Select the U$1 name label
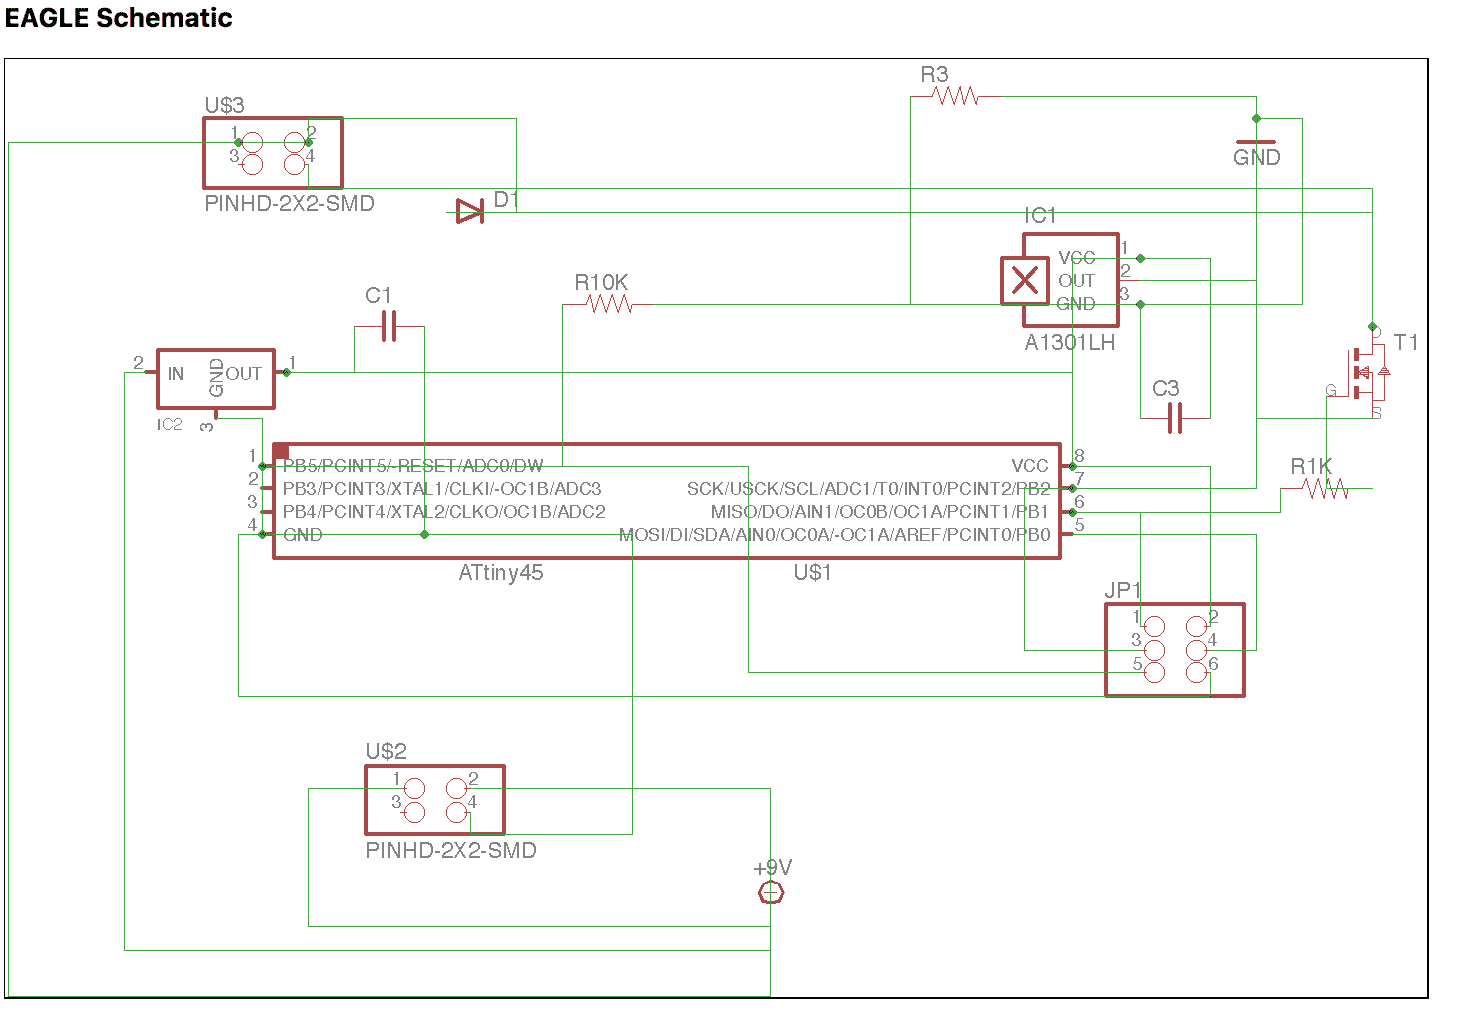 pos(812,573)
